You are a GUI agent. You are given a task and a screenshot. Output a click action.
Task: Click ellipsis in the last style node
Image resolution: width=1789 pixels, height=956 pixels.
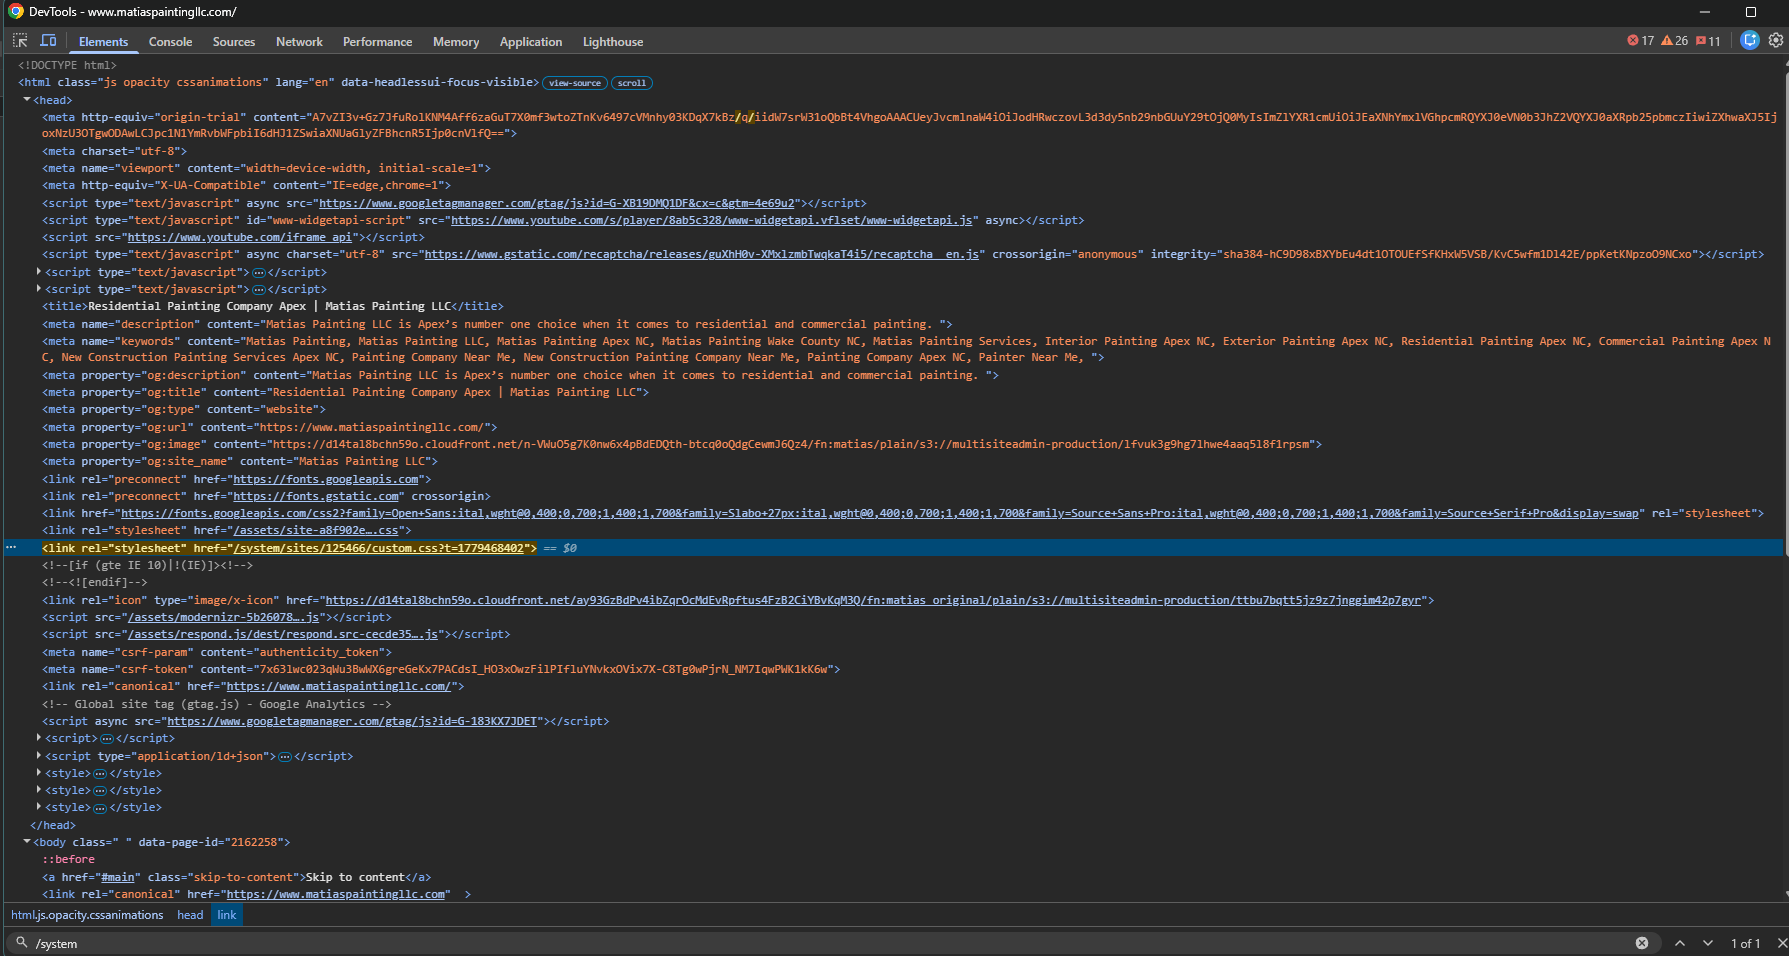click(100, 807)
